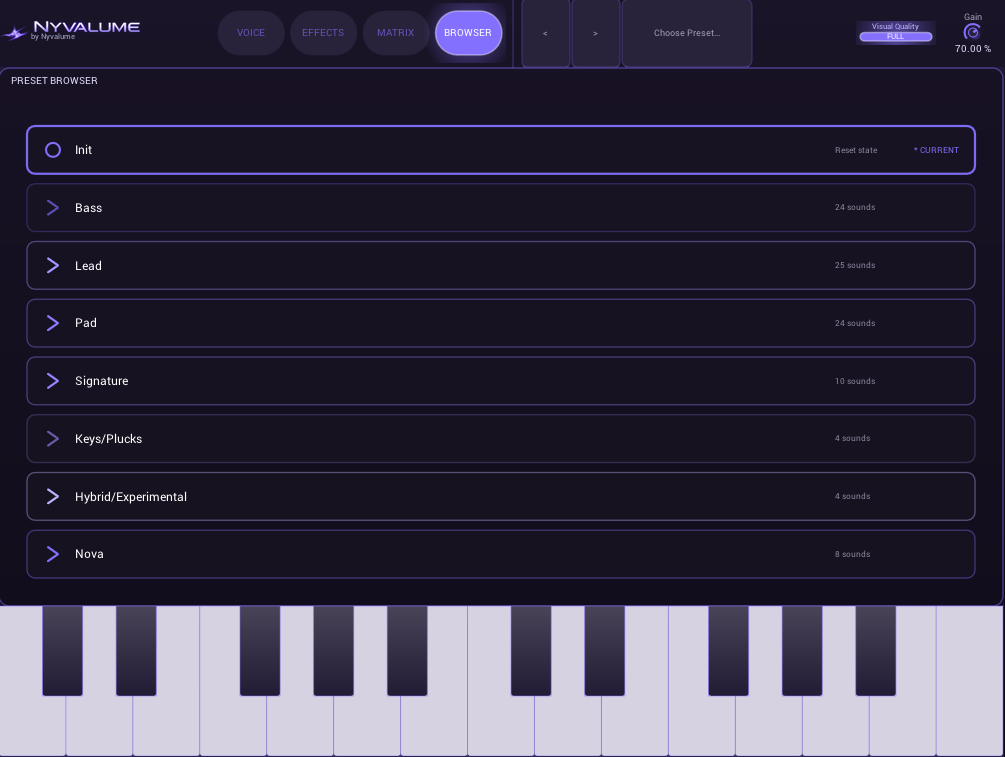This screenshot has height=757, width=1005.
Task: Switch to the VOICE tab
Action: click(251, 33)
